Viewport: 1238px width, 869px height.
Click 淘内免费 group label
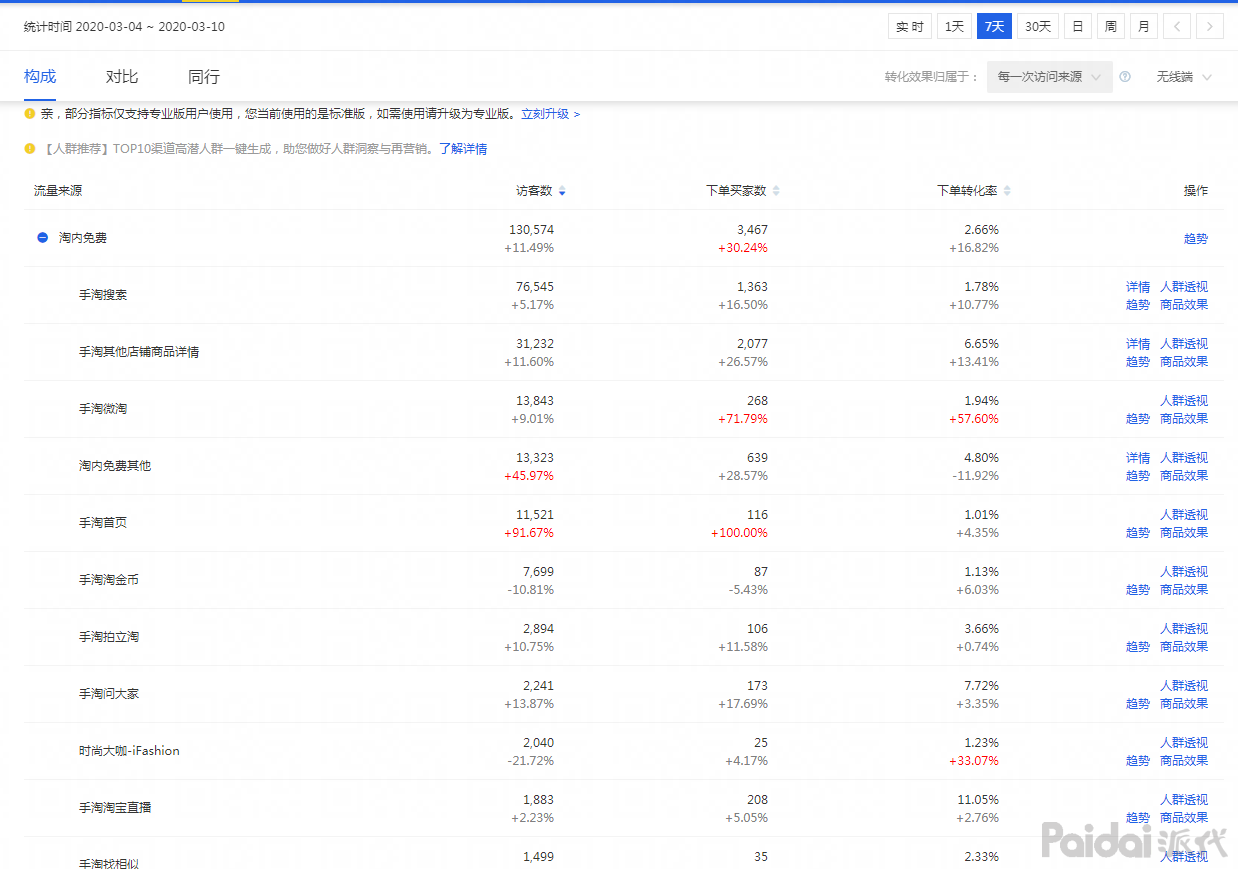(83, 238)
